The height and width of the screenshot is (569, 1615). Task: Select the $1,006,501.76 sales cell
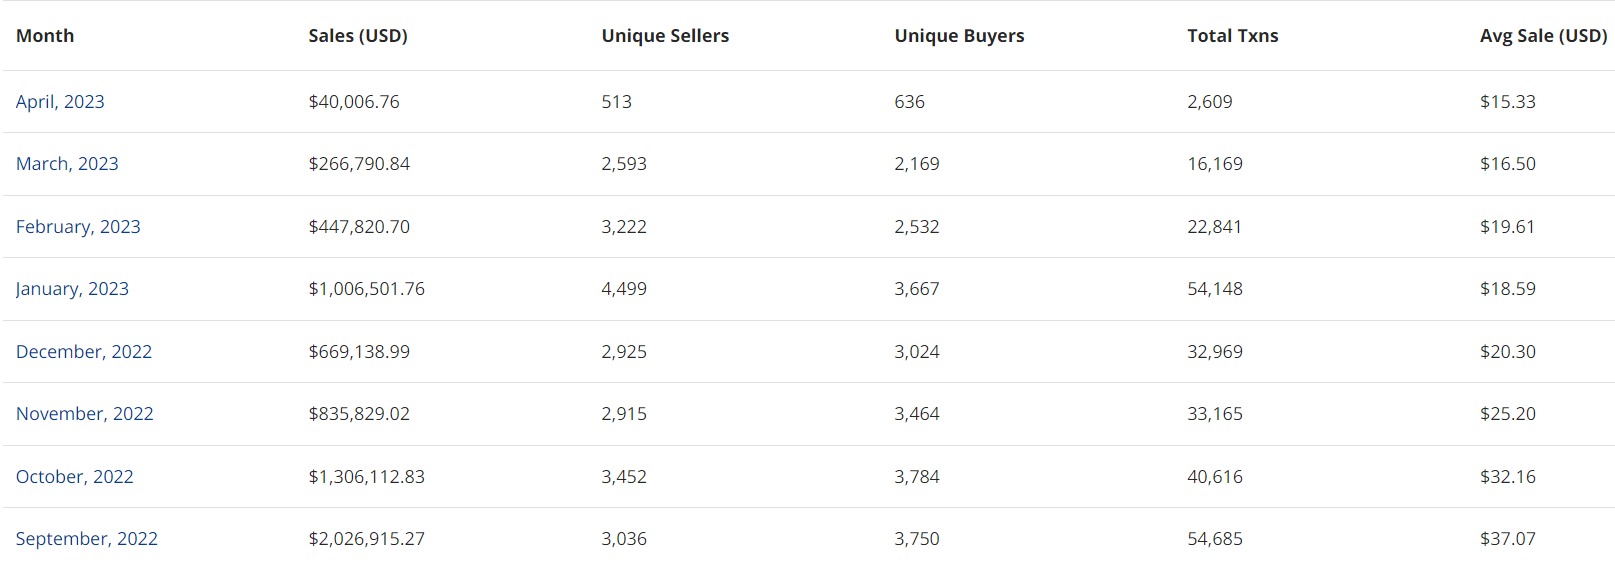367,289
